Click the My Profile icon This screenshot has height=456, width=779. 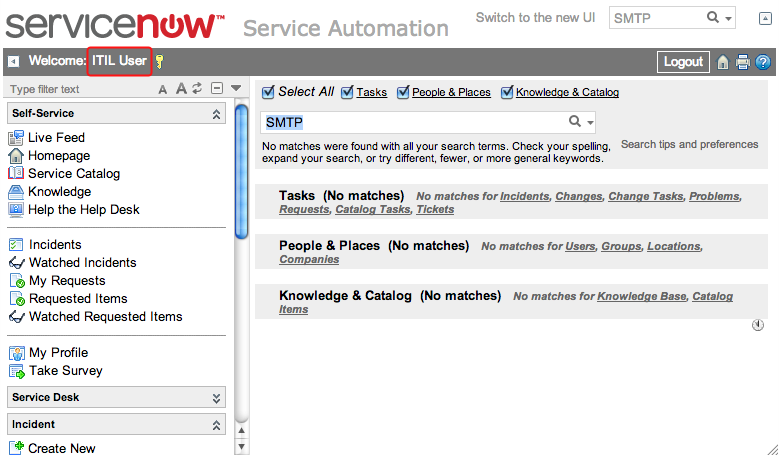(17, 353)
